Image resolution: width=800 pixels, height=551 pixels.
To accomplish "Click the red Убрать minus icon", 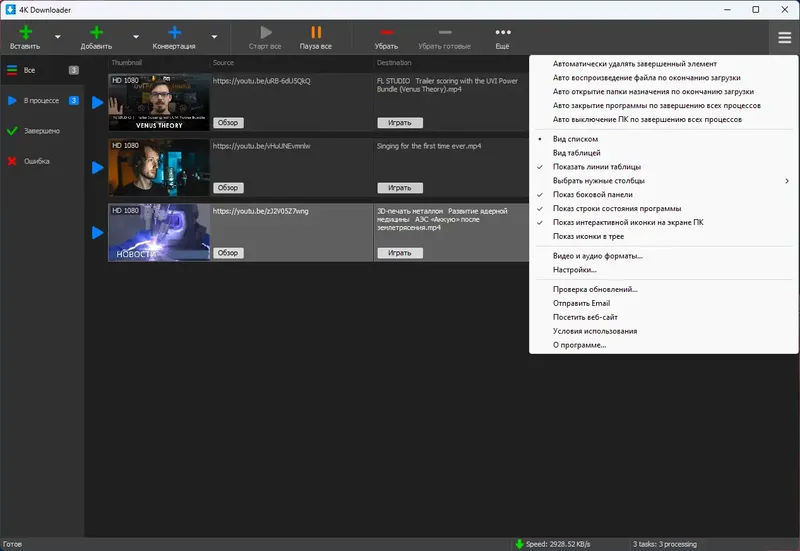I will pos(386,32).
